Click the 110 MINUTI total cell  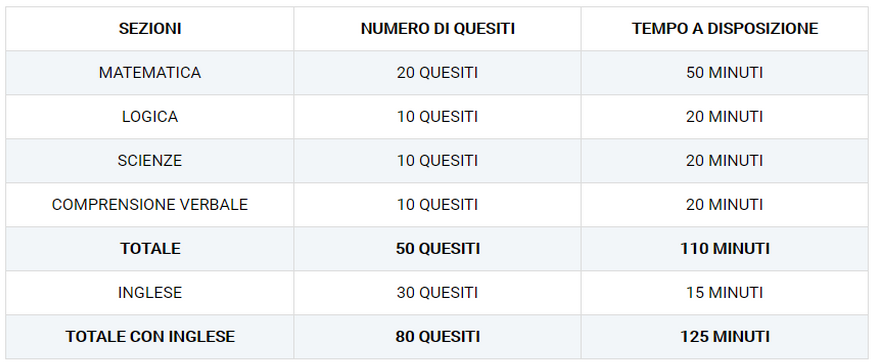(x=724, y=249)
